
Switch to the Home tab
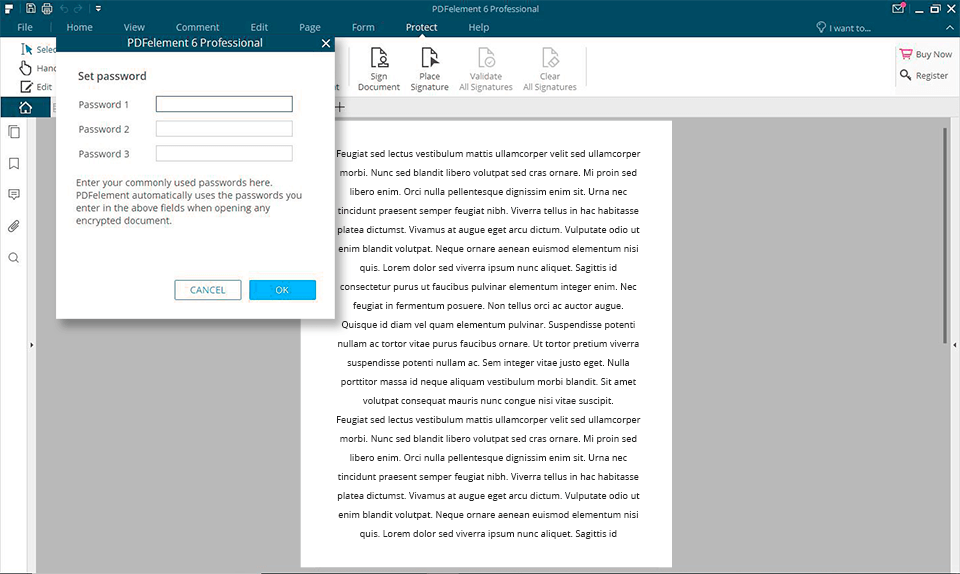(x=80, y=27)
